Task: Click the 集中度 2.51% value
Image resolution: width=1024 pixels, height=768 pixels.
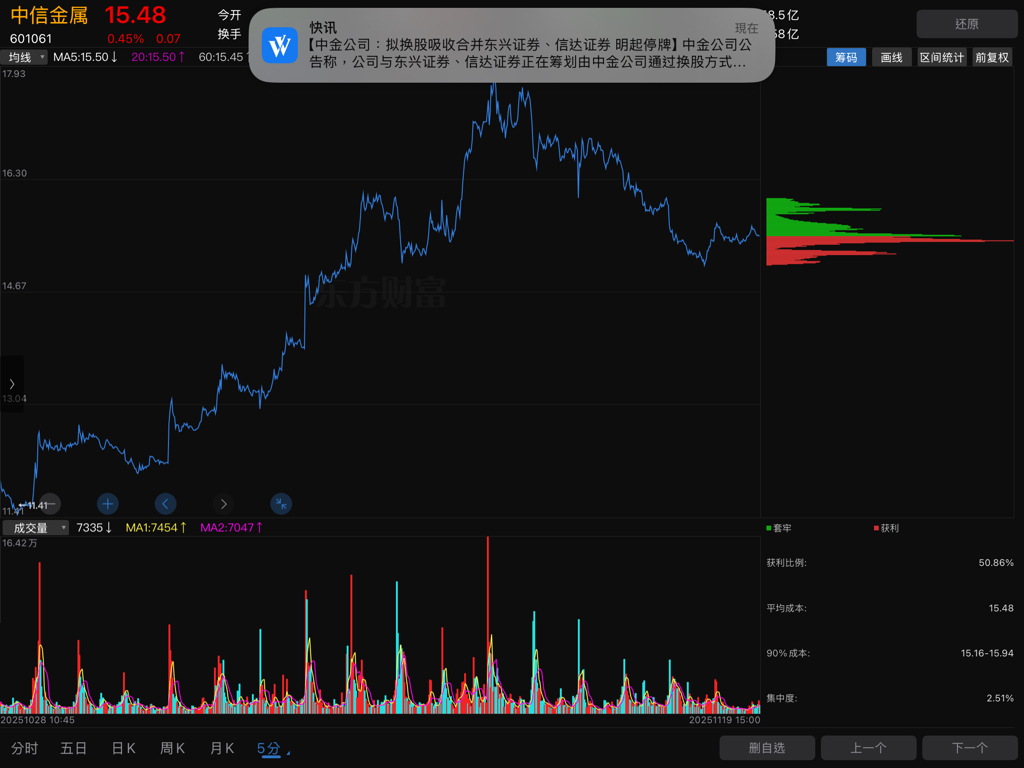Action: (x=1000, y=698)
